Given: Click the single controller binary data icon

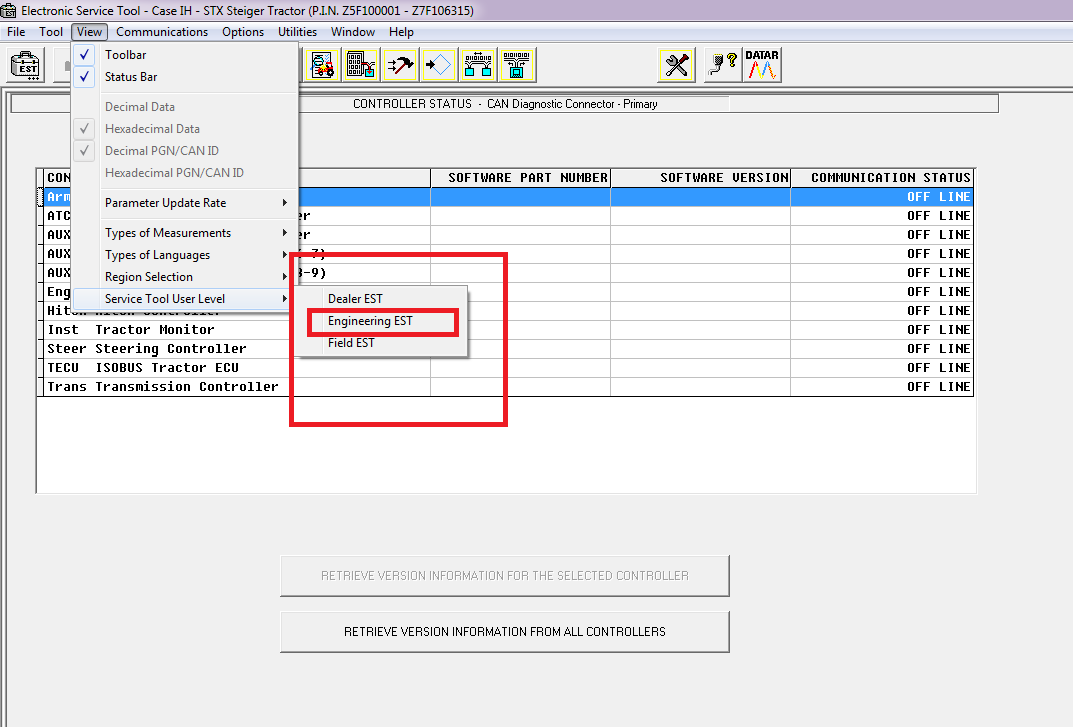Looking at the screenshot, I should click(517, 65).
